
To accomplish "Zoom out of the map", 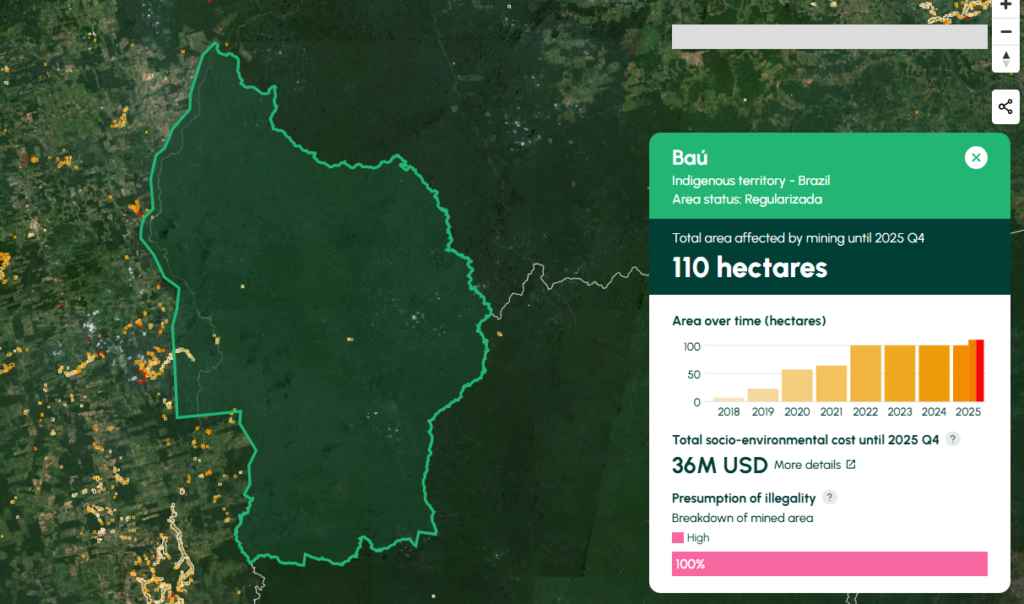I will [1005, 32].
